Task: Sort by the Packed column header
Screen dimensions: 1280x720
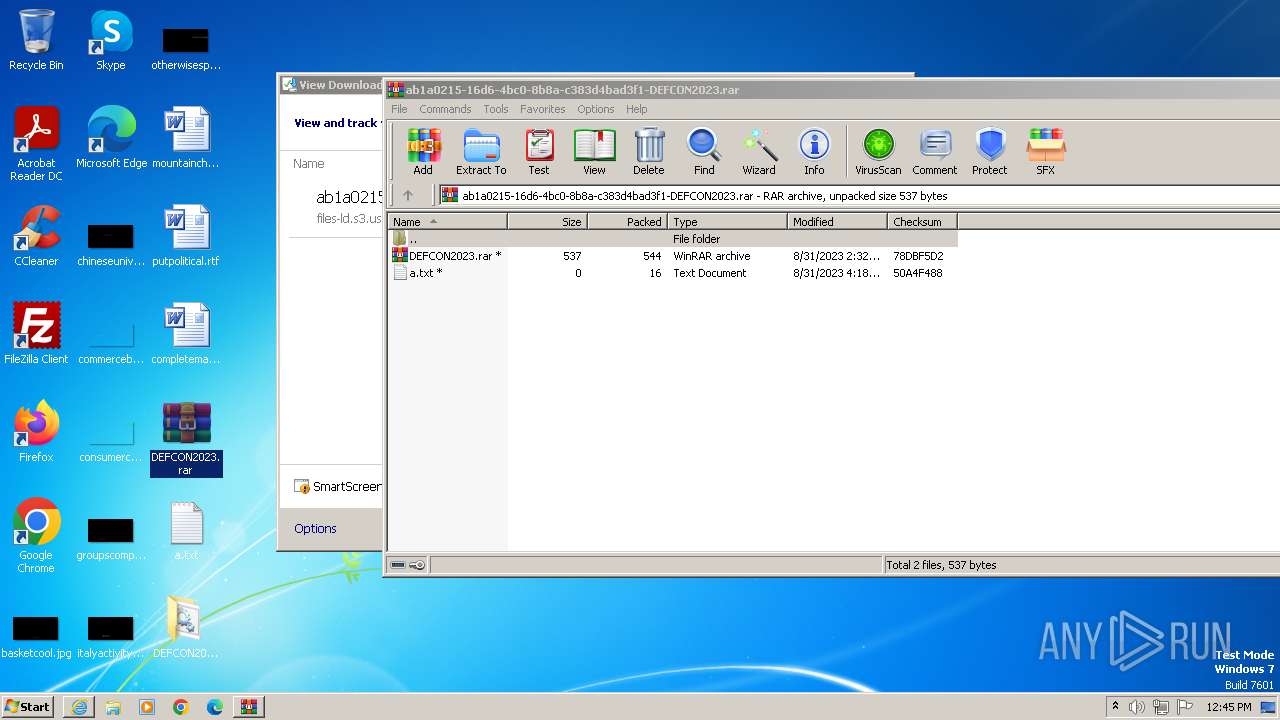Action: click(x=628, y=222)
